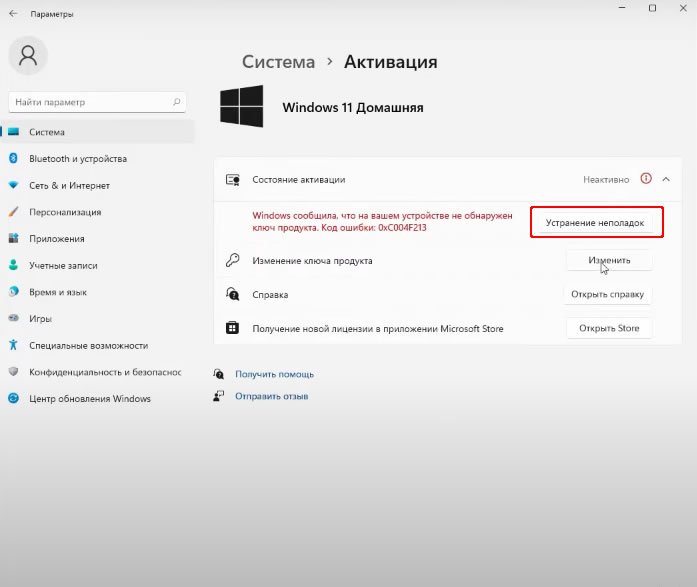Viewport: 697px width, 587px height.
Task: Click the Windows logo beside edition name
Action: [x=241, y=107]
